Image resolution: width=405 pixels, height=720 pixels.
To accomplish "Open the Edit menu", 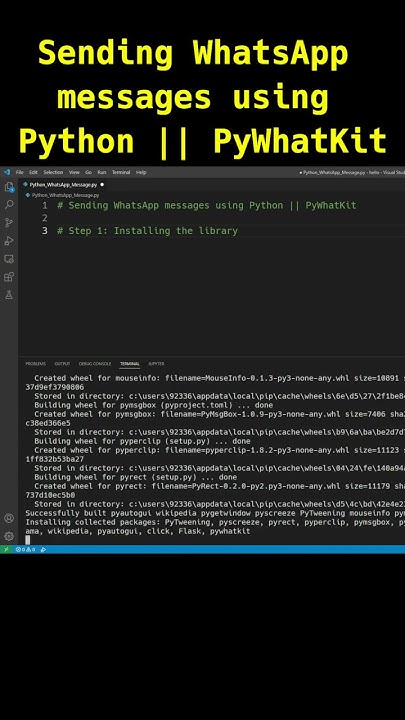I will pos(34,172).
